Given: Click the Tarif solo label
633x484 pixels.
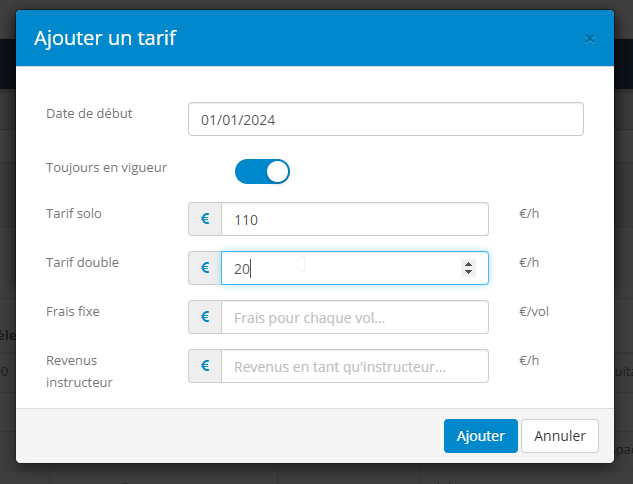Looking at the screenshot, I should [x=74, y=213].
